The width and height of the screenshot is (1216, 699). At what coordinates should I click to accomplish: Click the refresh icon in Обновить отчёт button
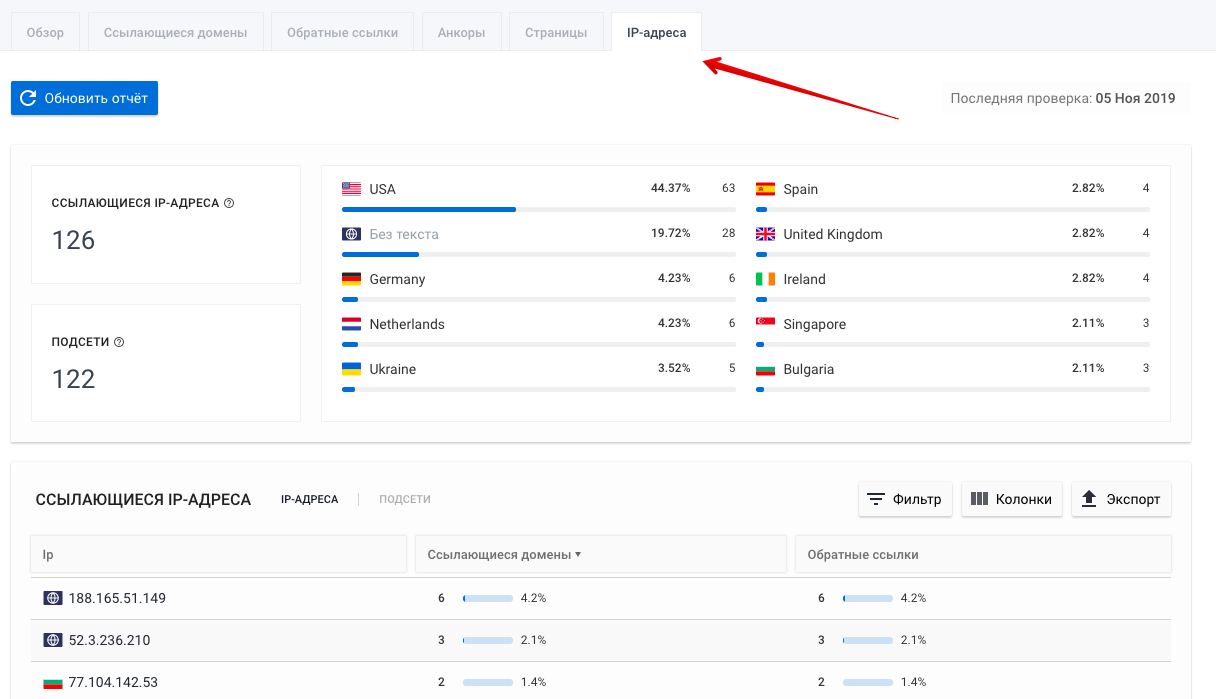(x=28, y=98)
